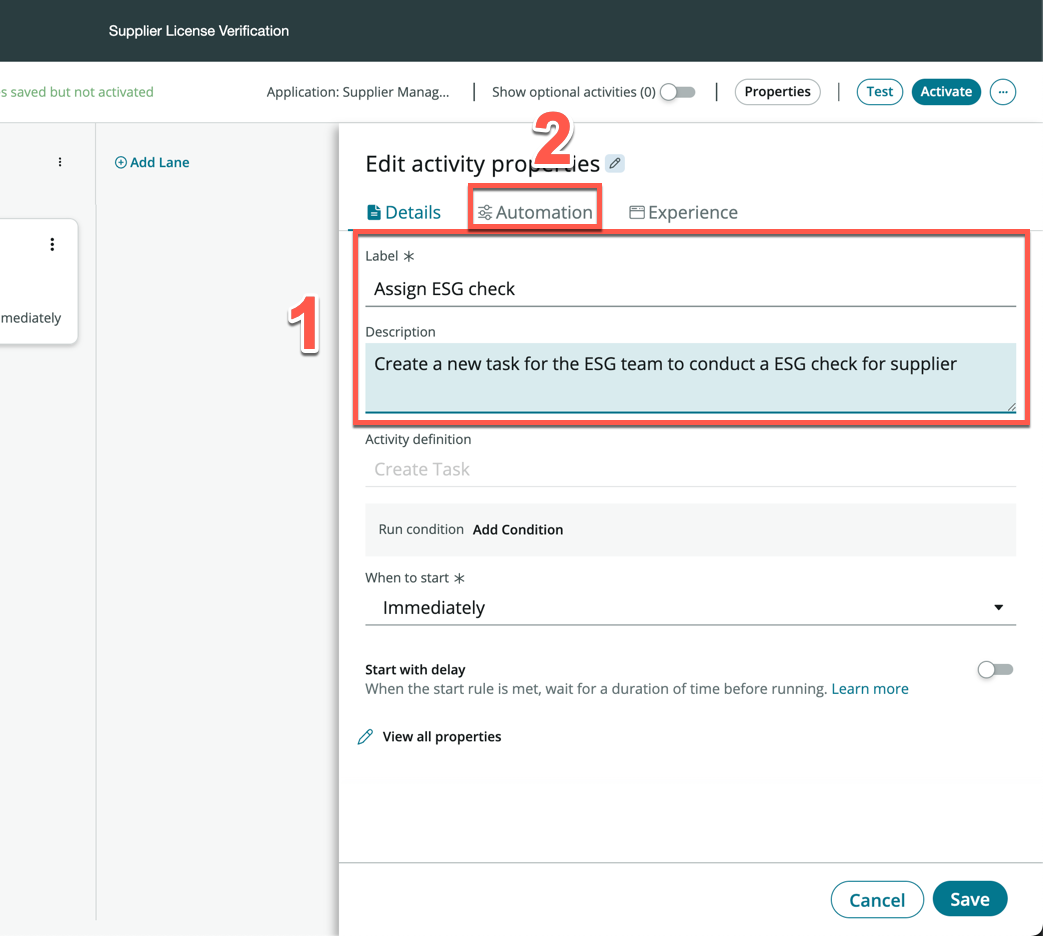Open the three-dot more options menu near Activate
1043x936 pixels.
coord(1002,92)
